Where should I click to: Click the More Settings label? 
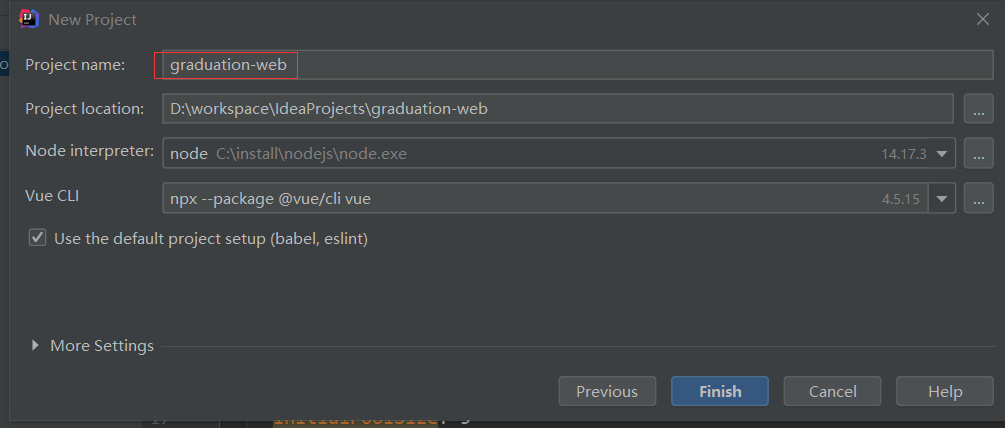(x=102, y=346)
